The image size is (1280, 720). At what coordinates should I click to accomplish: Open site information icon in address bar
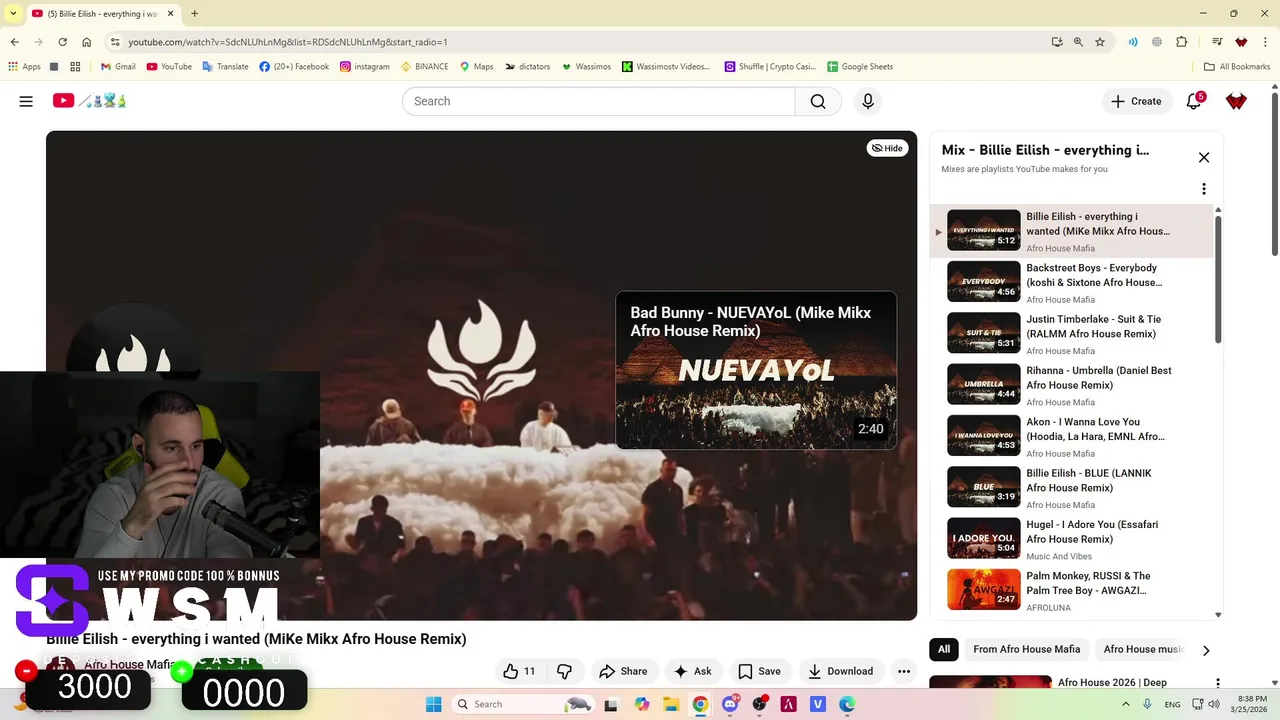[x=115, y=42]
